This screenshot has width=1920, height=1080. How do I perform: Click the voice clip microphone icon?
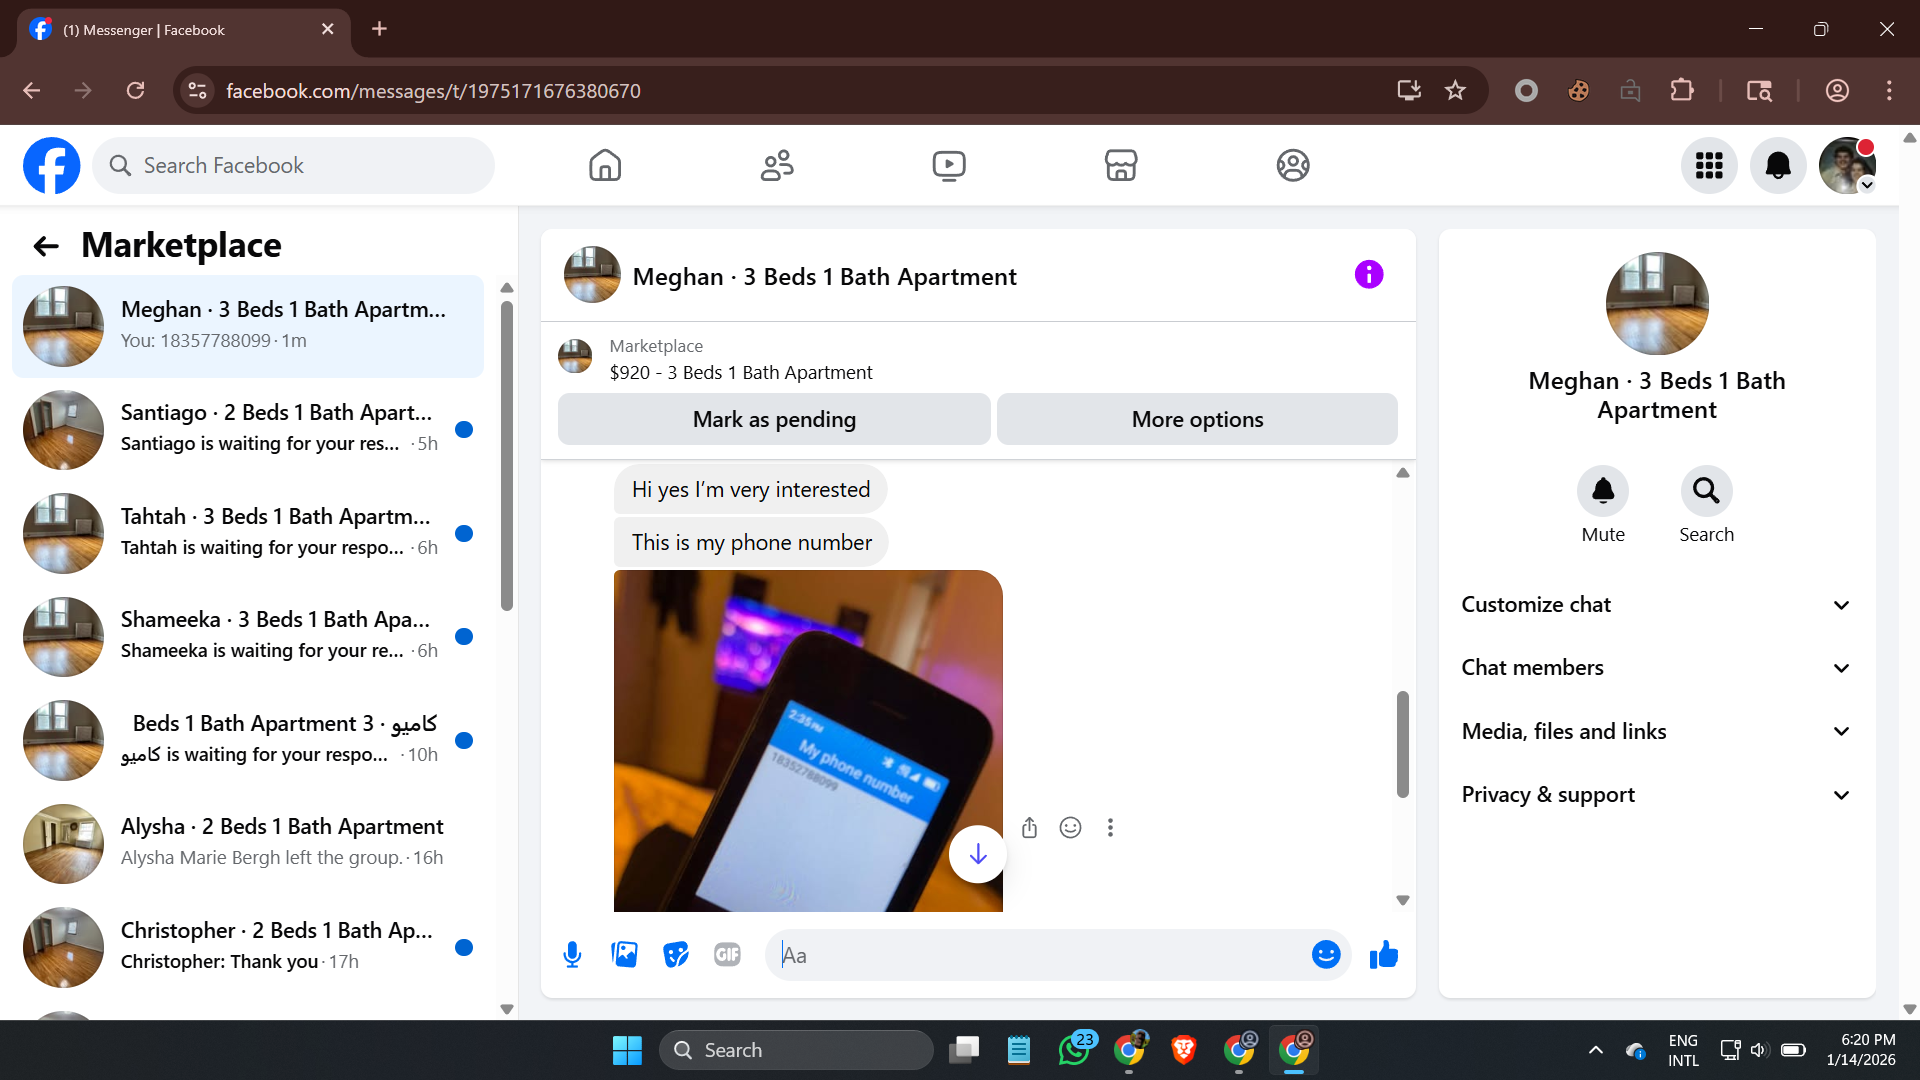click(x=572, y=955)
